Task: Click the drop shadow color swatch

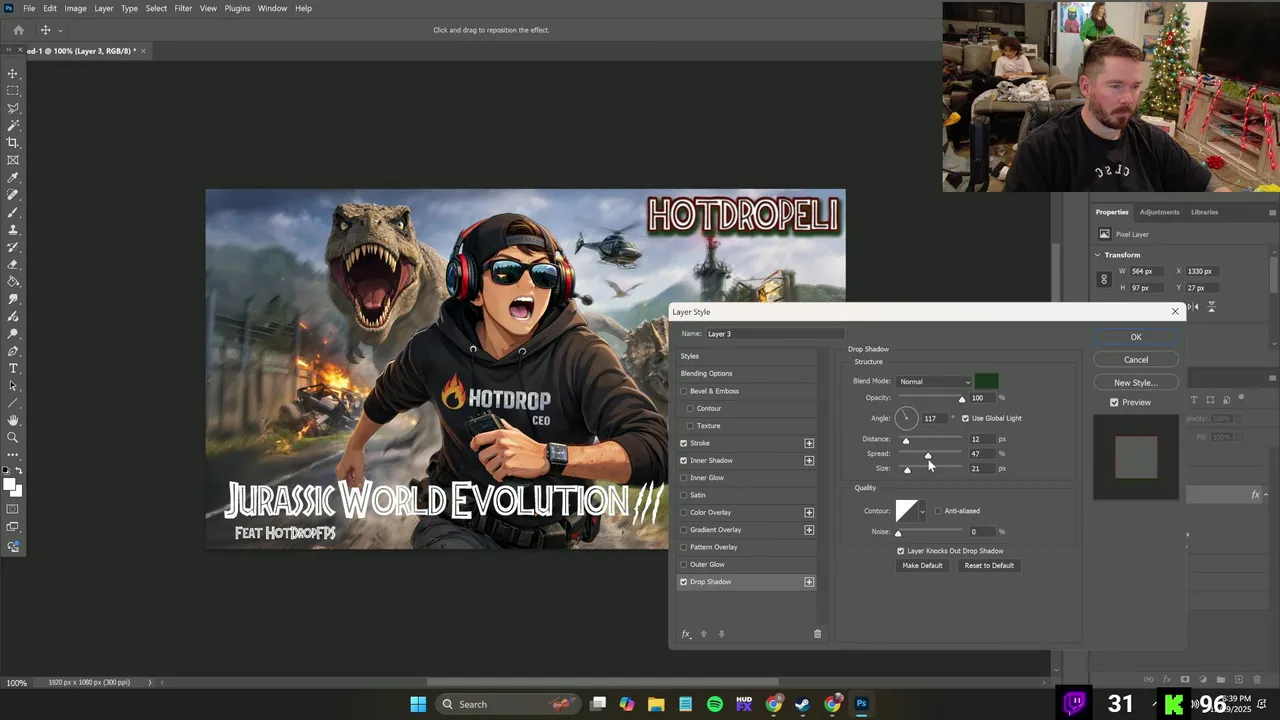Action: point(986,381)
